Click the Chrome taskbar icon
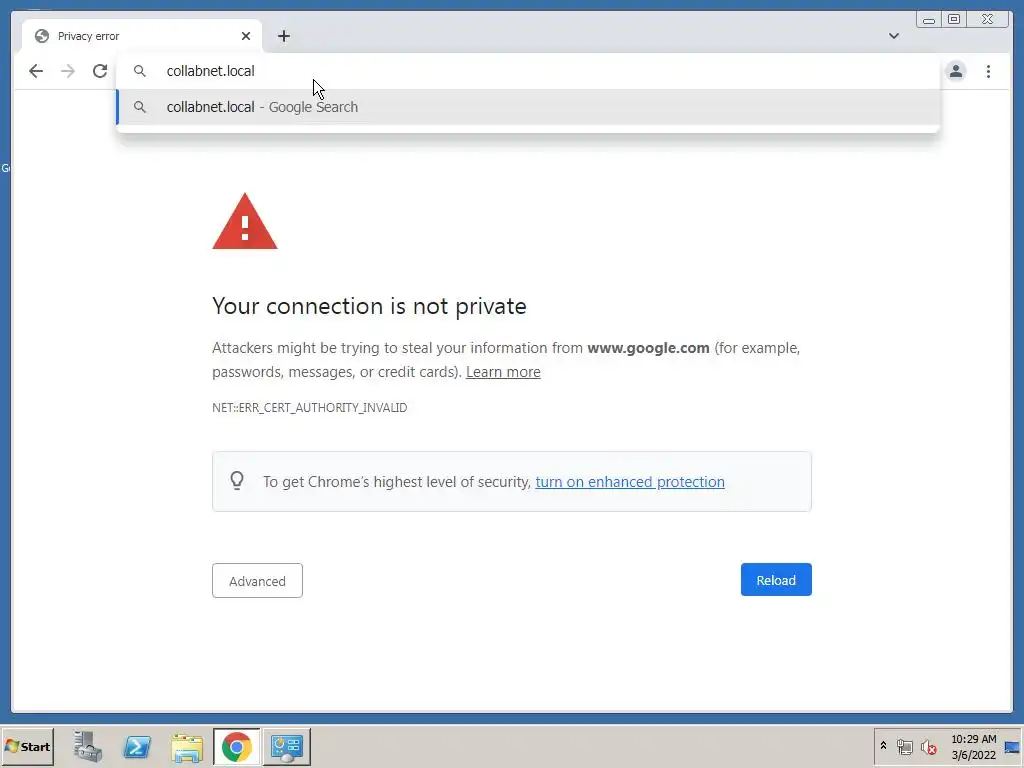This screenshot has height=768, width=1024. click(x=236, y=746)
